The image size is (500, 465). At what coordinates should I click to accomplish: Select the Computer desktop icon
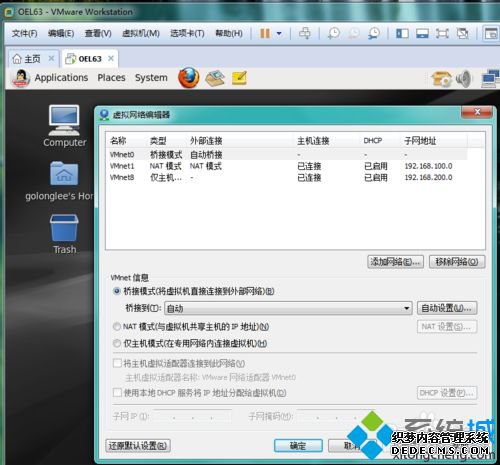64,126
